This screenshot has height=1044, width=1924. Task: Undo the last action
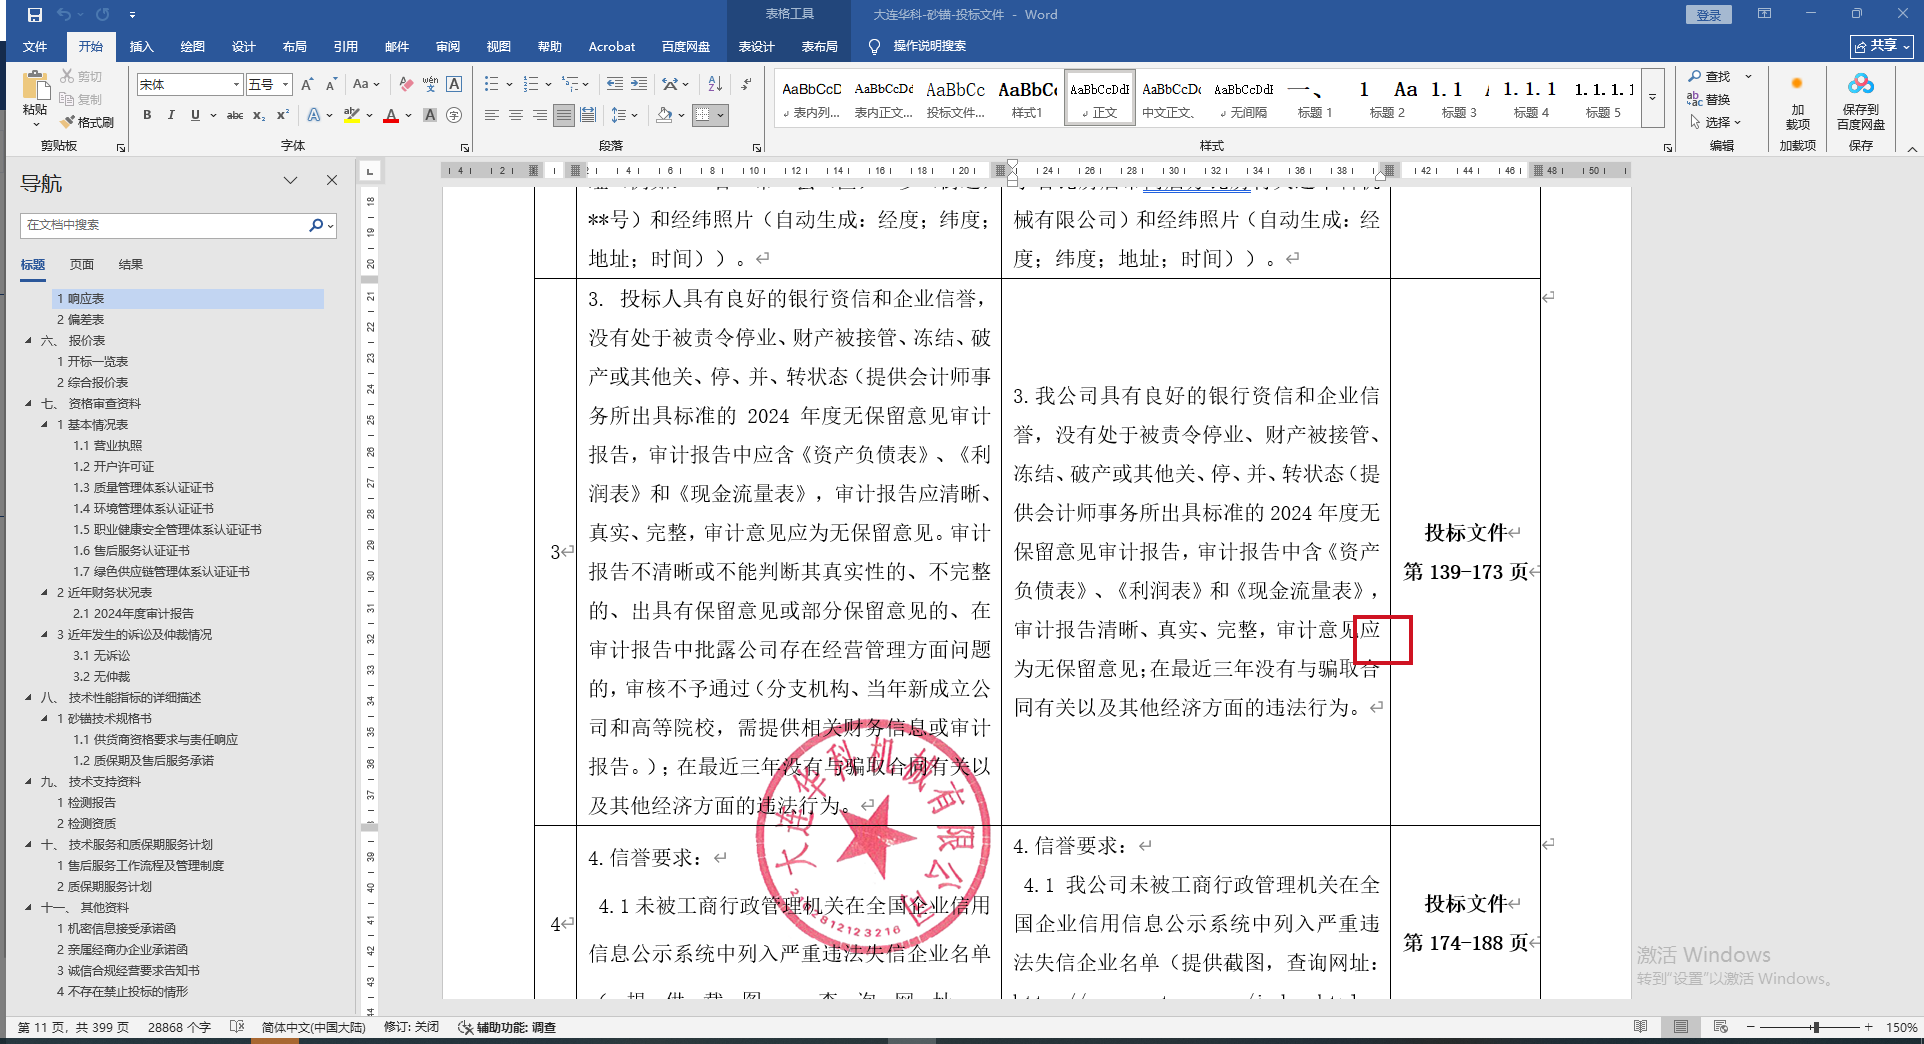[64, 15]
